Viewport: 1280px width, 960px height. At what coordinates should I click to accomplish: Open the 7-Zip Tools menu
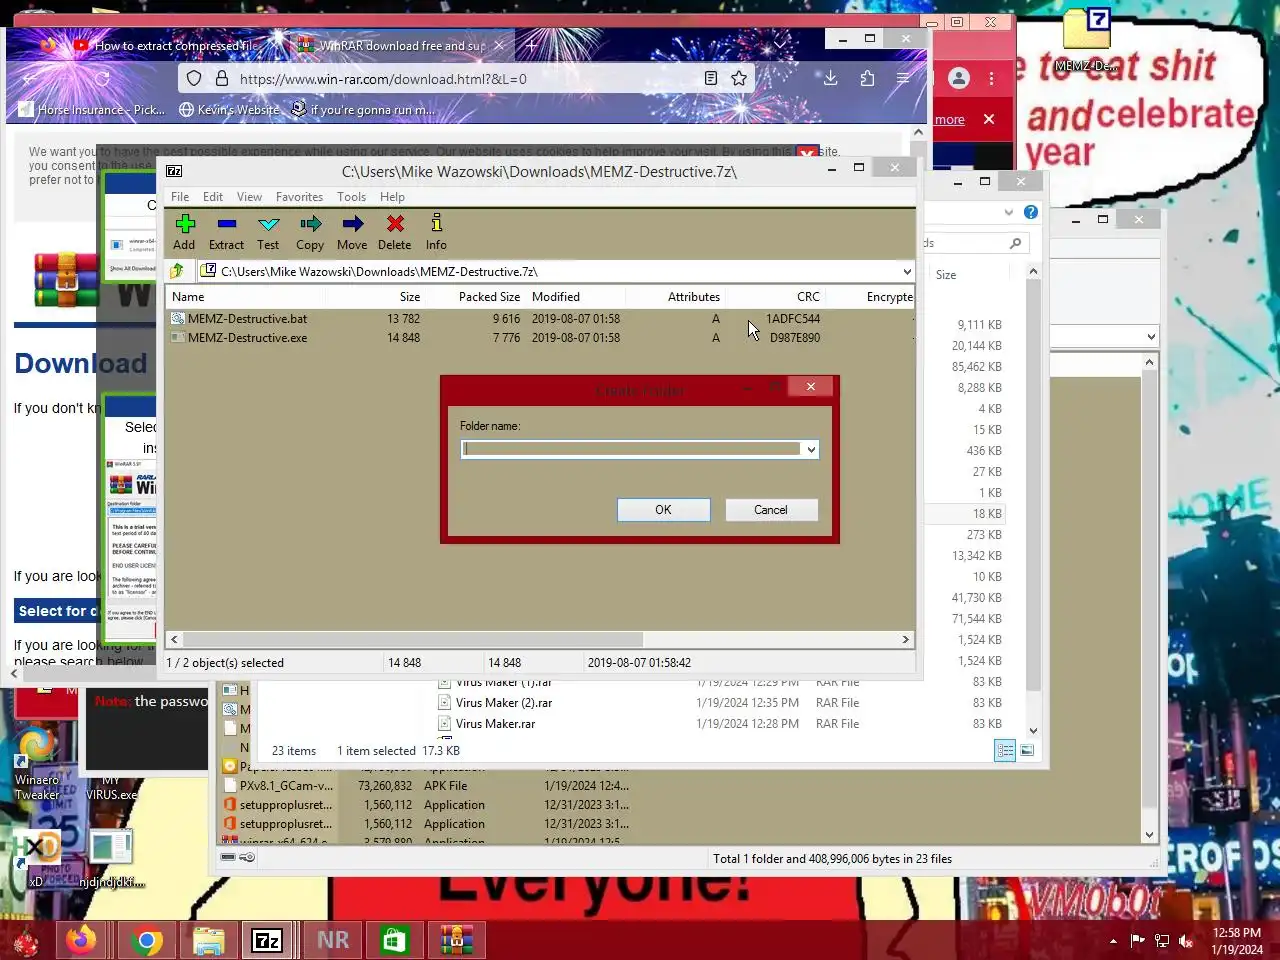(x=351, y=197)
